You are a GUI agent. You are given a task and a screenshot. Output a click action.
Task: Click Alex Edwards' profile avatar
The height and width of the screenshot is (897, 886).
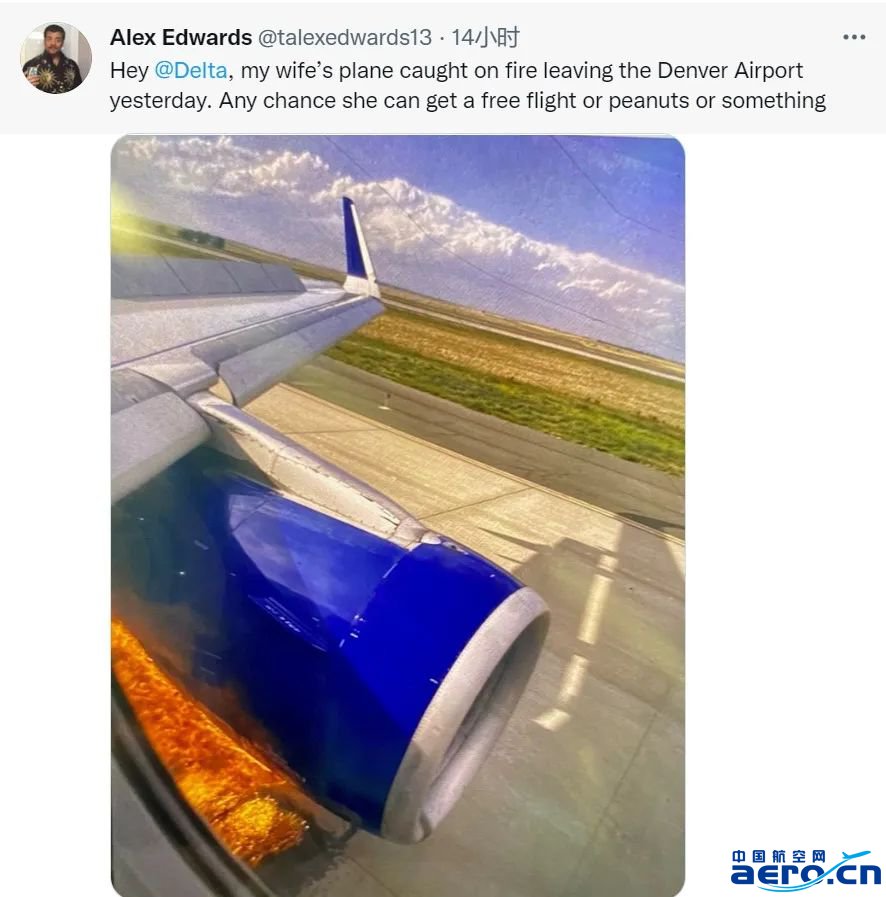tap(56, 58)
